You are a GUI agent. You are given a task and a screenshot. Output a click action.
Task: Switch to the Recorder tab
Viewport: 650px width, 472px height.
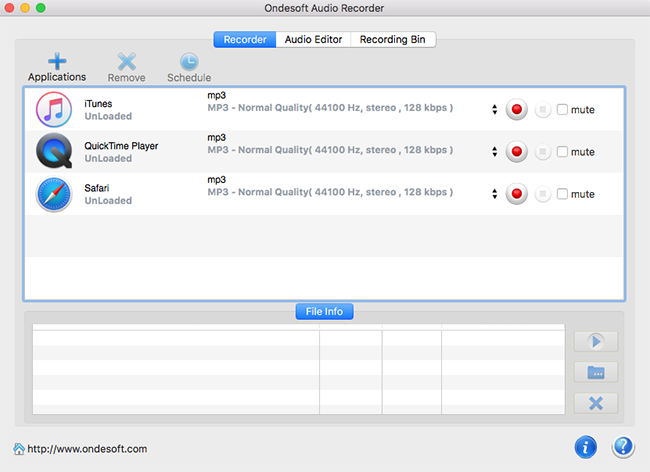click(x=245, y=39)
